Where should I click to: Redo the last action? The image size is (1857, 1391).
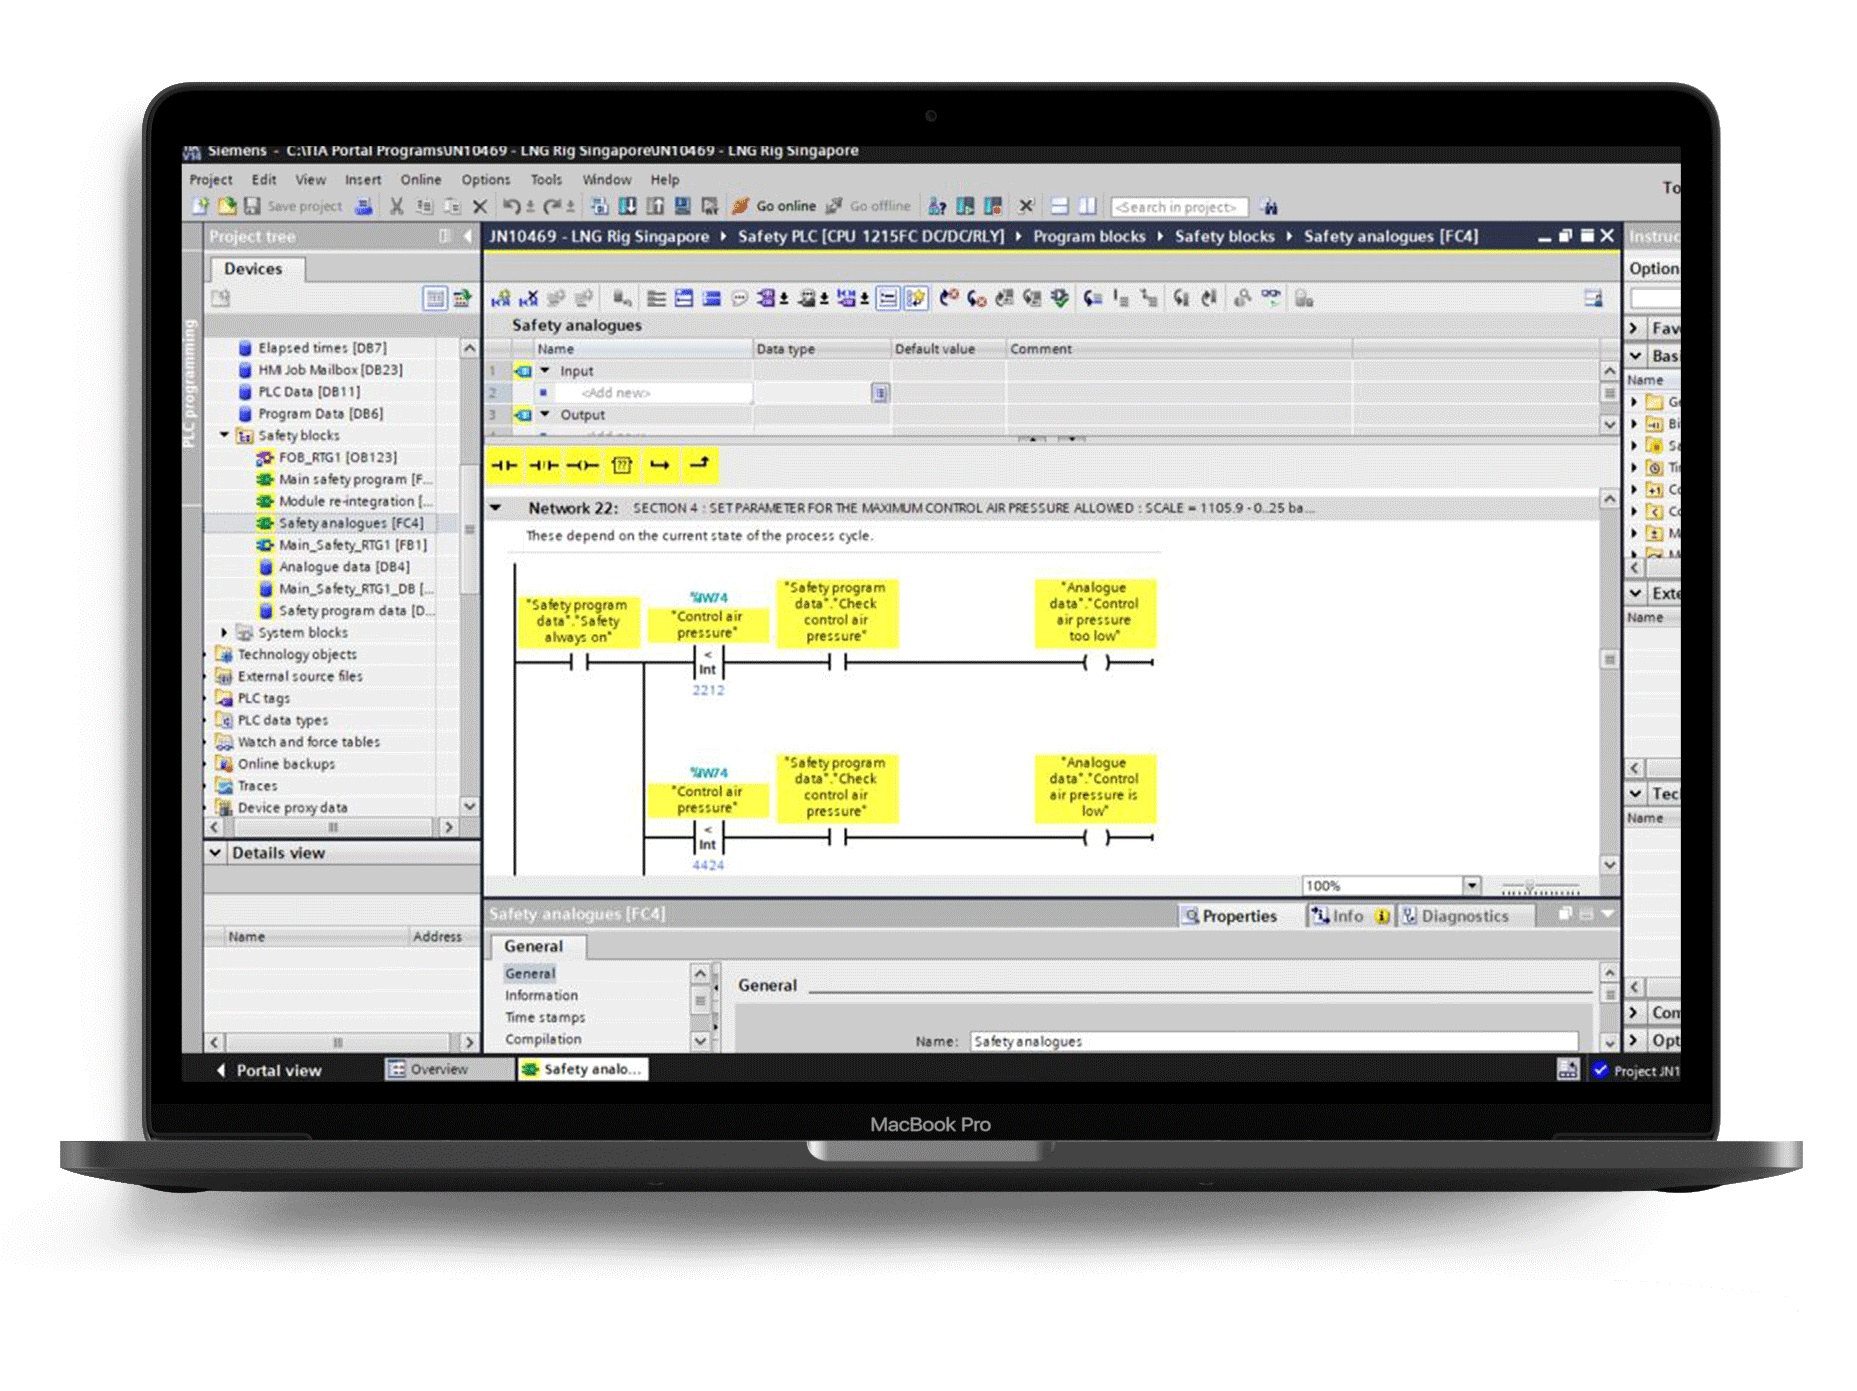coord(551,206)
